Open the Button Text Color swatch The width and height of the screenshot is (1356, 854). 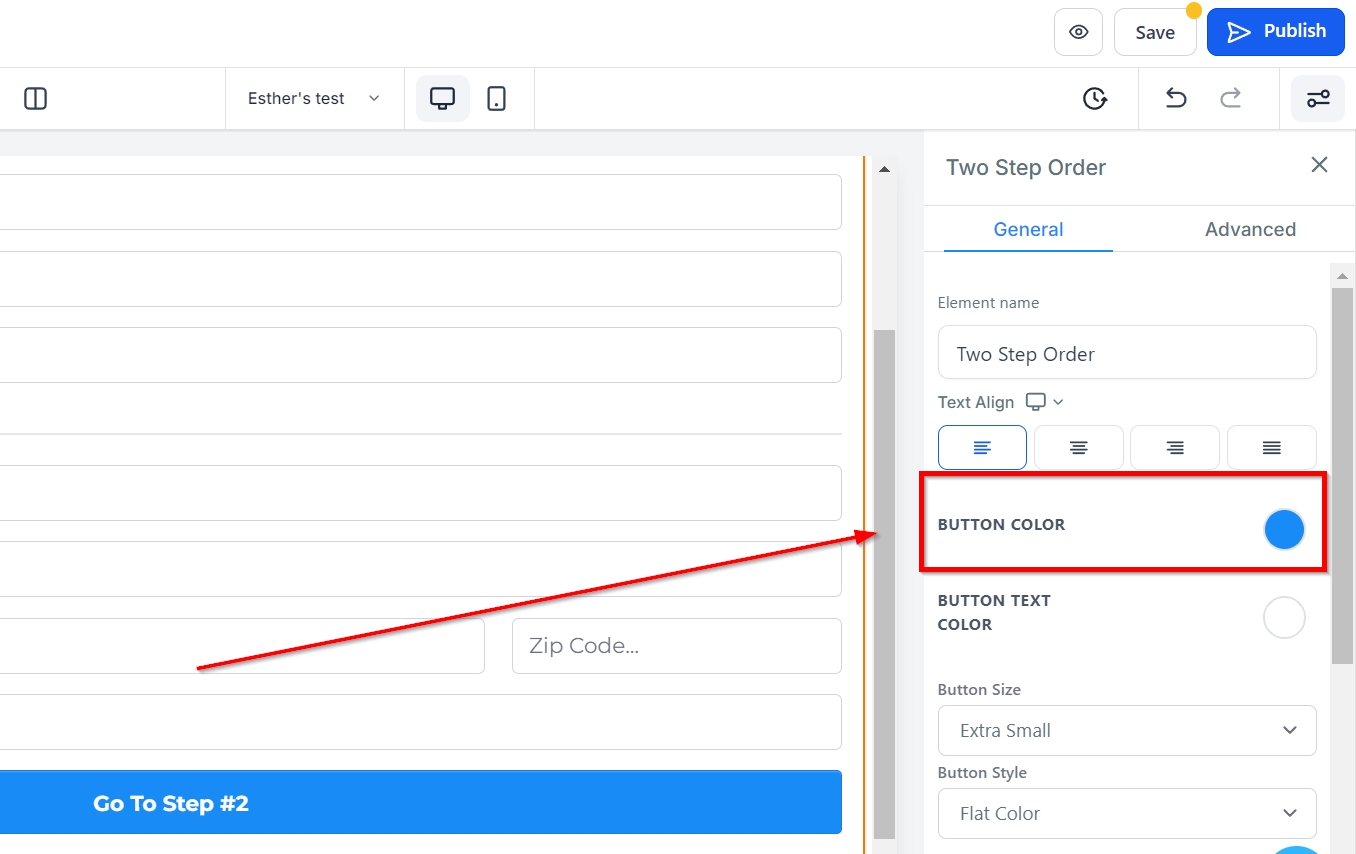tap(1284, 618)
